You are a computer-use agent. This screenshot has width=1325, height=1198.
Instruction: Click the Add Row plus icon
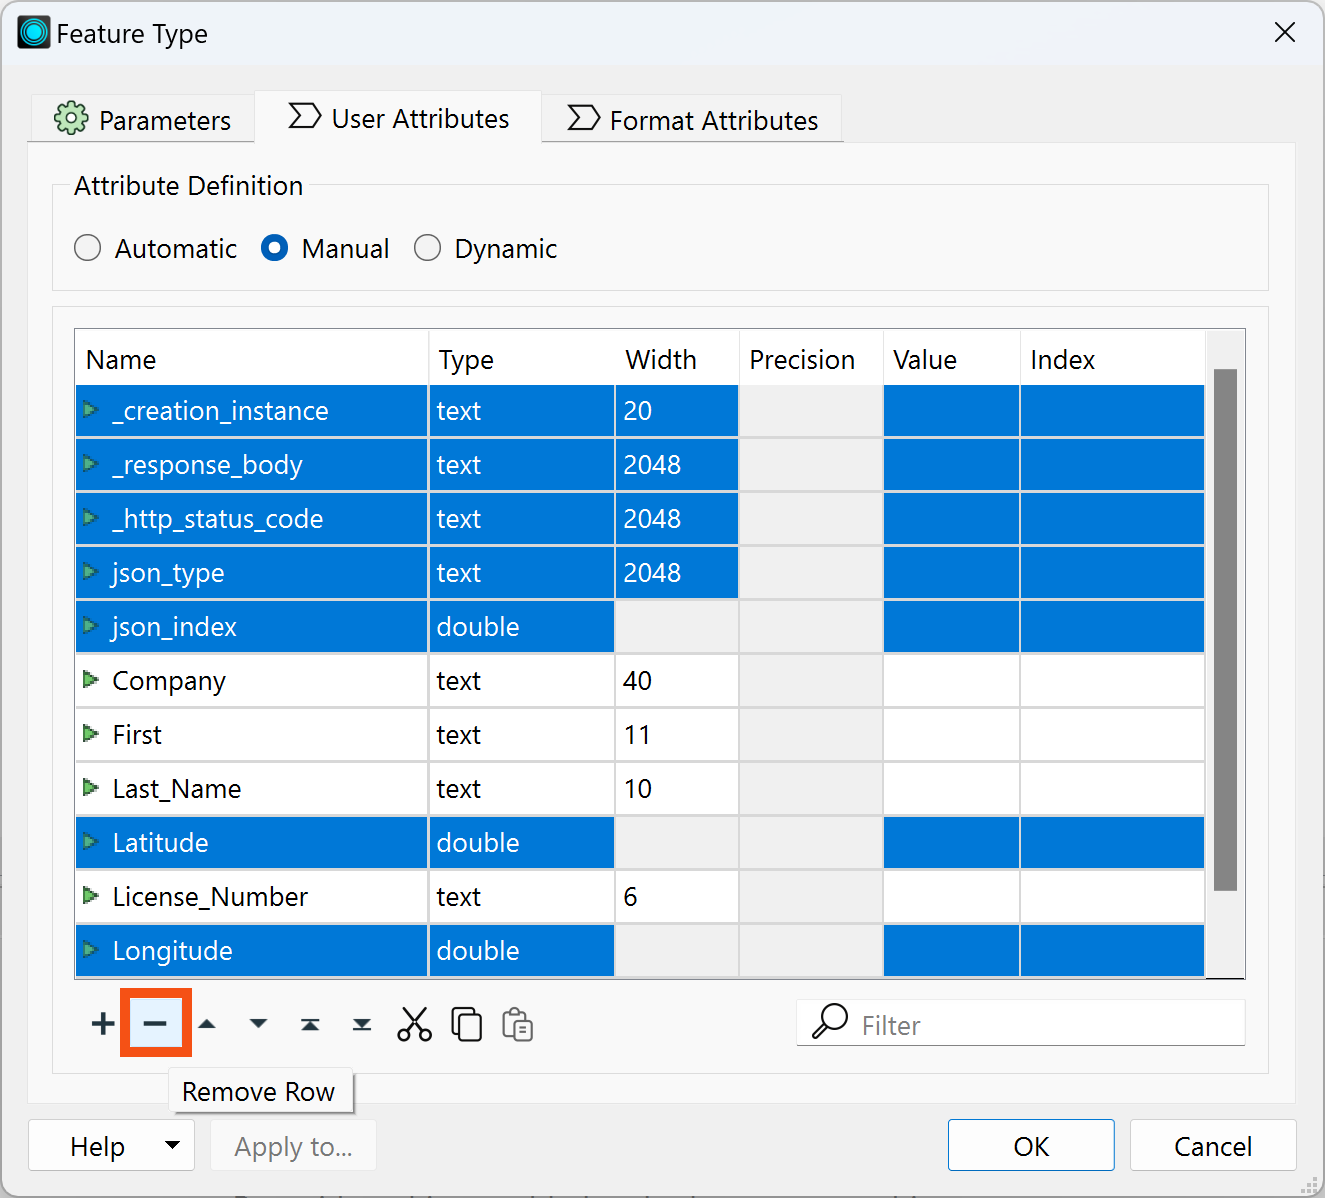[102, 1023]
